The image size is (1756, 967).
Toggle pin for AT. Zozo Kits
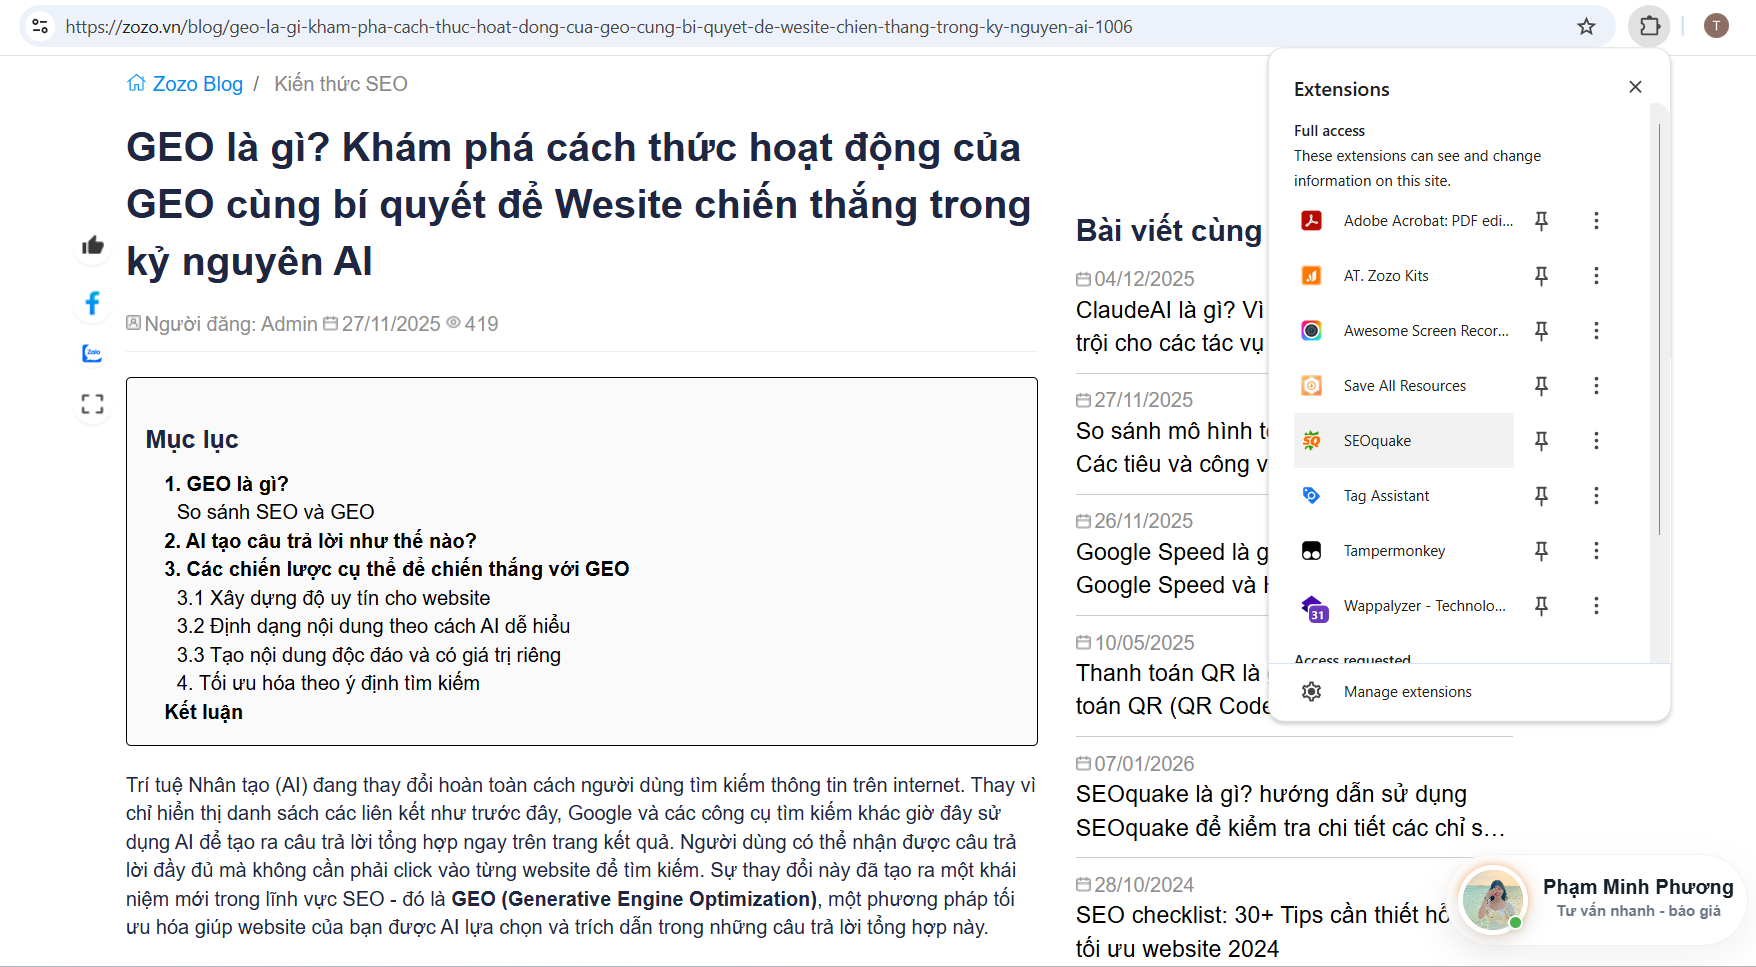(1541, 276)
